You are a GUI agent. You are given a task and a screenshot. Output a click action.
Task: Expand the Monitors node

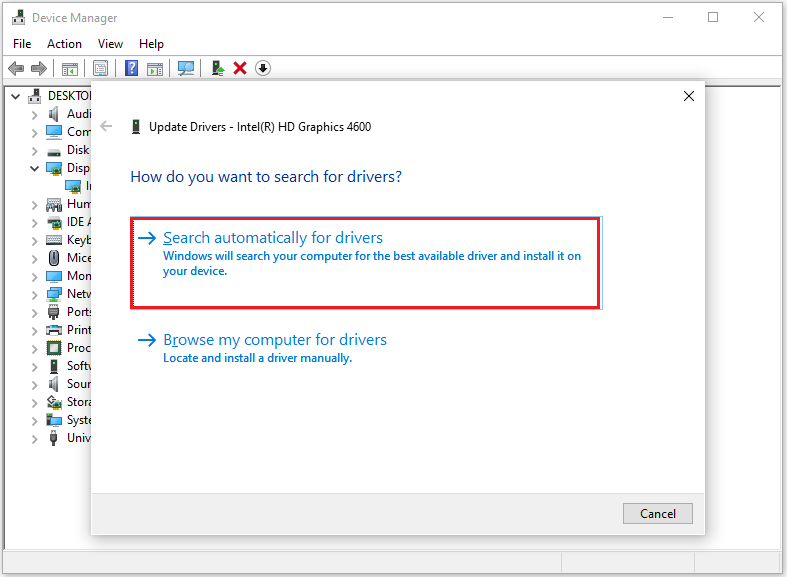coord(34,277)
